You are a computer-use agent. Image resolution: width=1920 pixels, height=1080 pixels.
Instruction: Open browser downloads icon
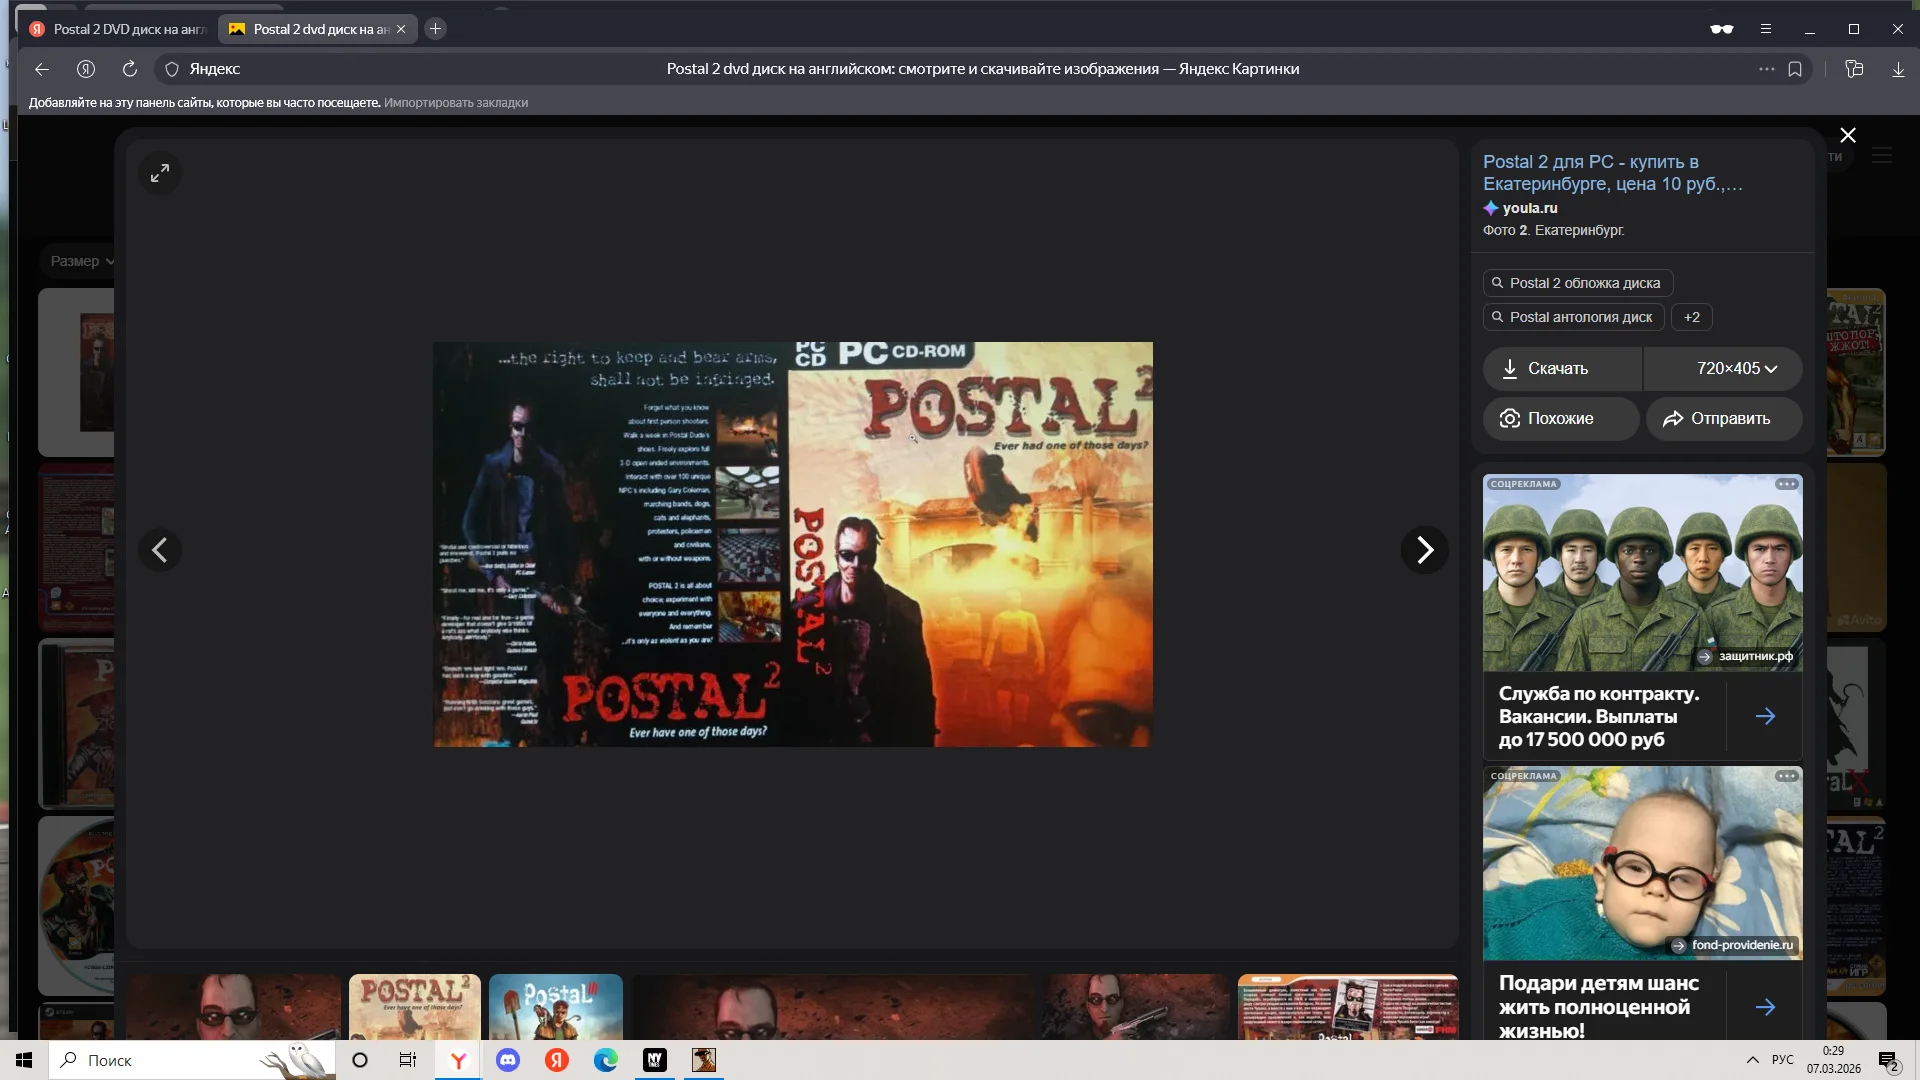[1898, 69]
